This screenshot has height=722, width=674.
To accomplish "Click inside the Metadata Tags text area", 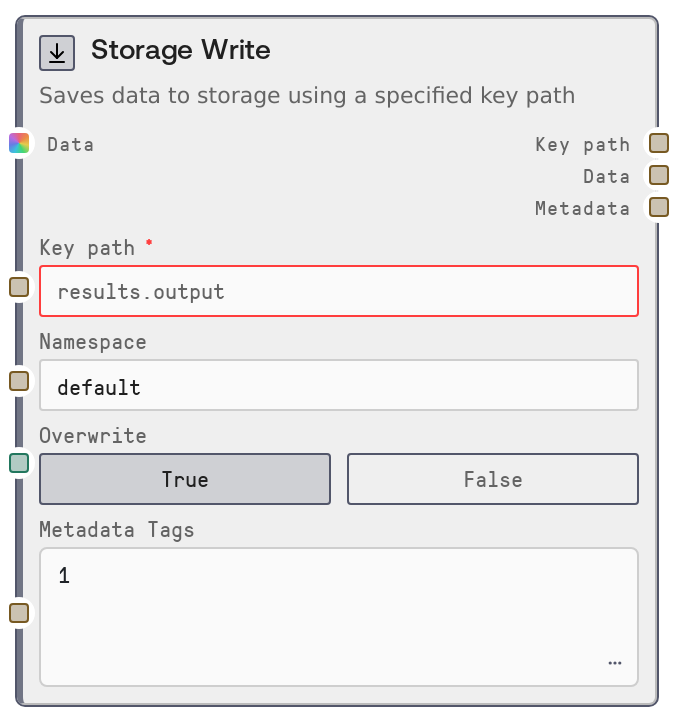I will coord(338,610).
